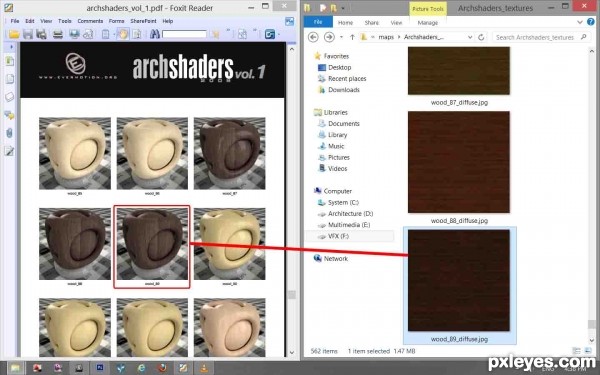Viewport: 600px width, 375px height.
Task: Open the Manage tab under Picture Tools
Action: pos(427,23)
